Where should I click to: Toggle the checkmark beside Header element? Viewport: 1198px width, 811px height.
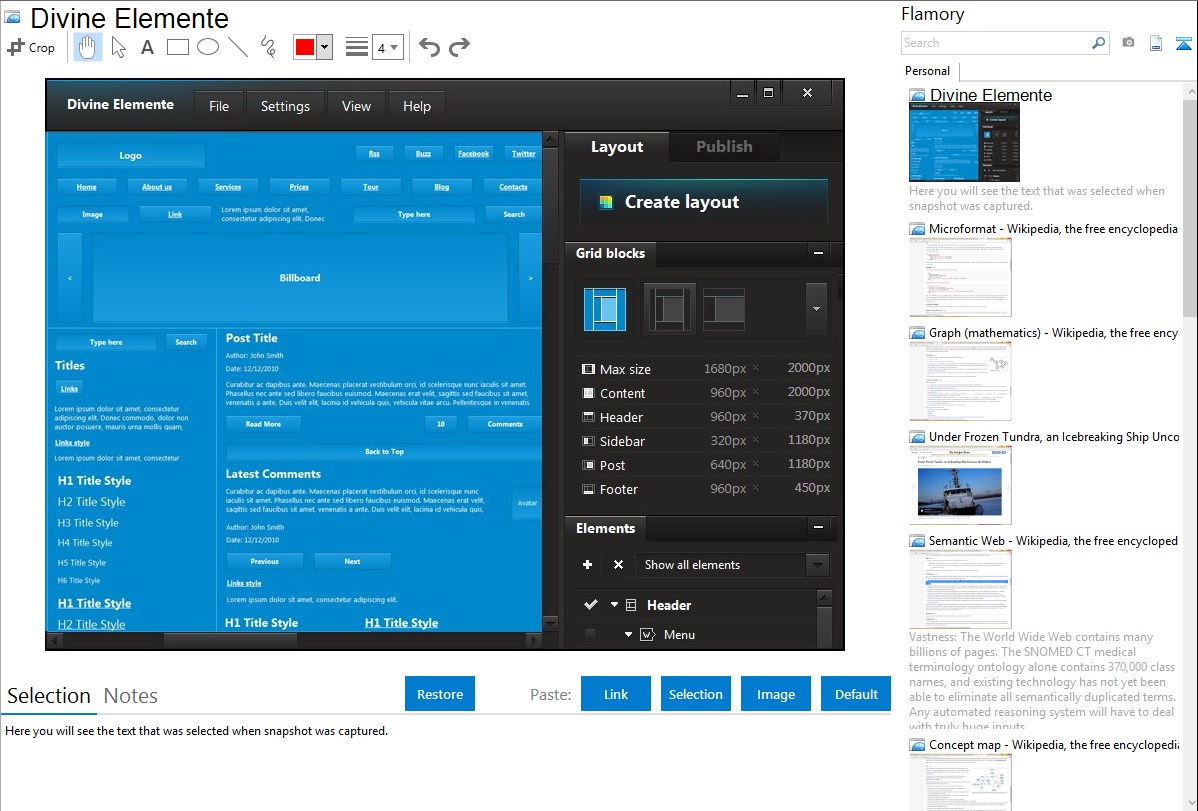coord(591,605)
